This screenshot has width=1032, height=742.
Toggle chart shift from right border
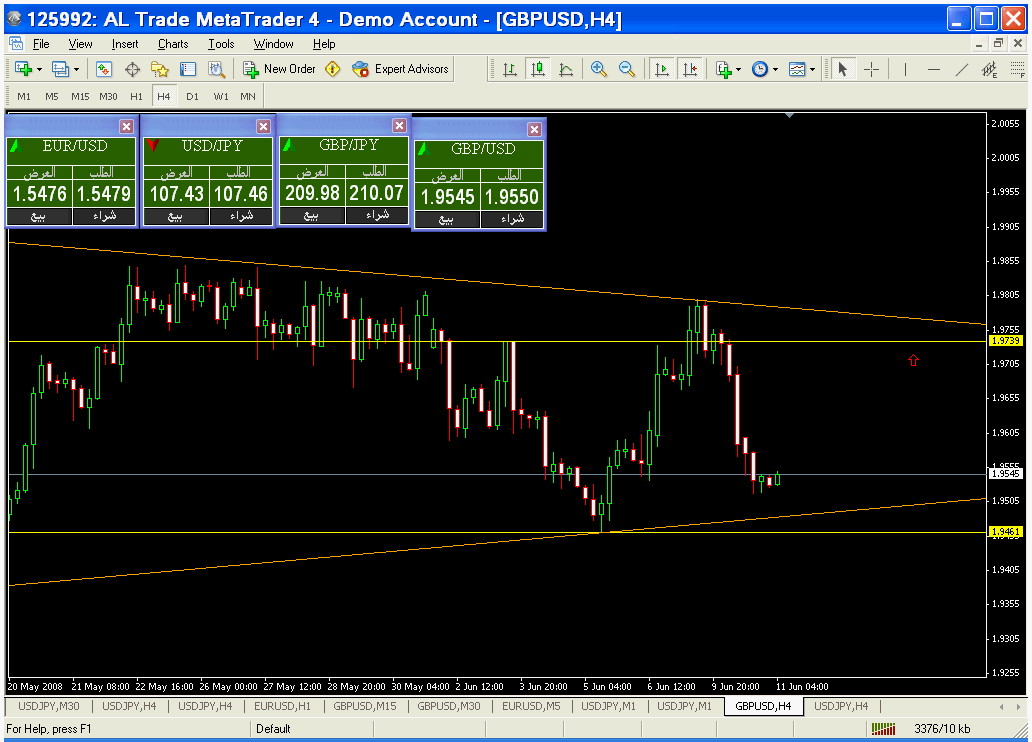tap(690, 69)
